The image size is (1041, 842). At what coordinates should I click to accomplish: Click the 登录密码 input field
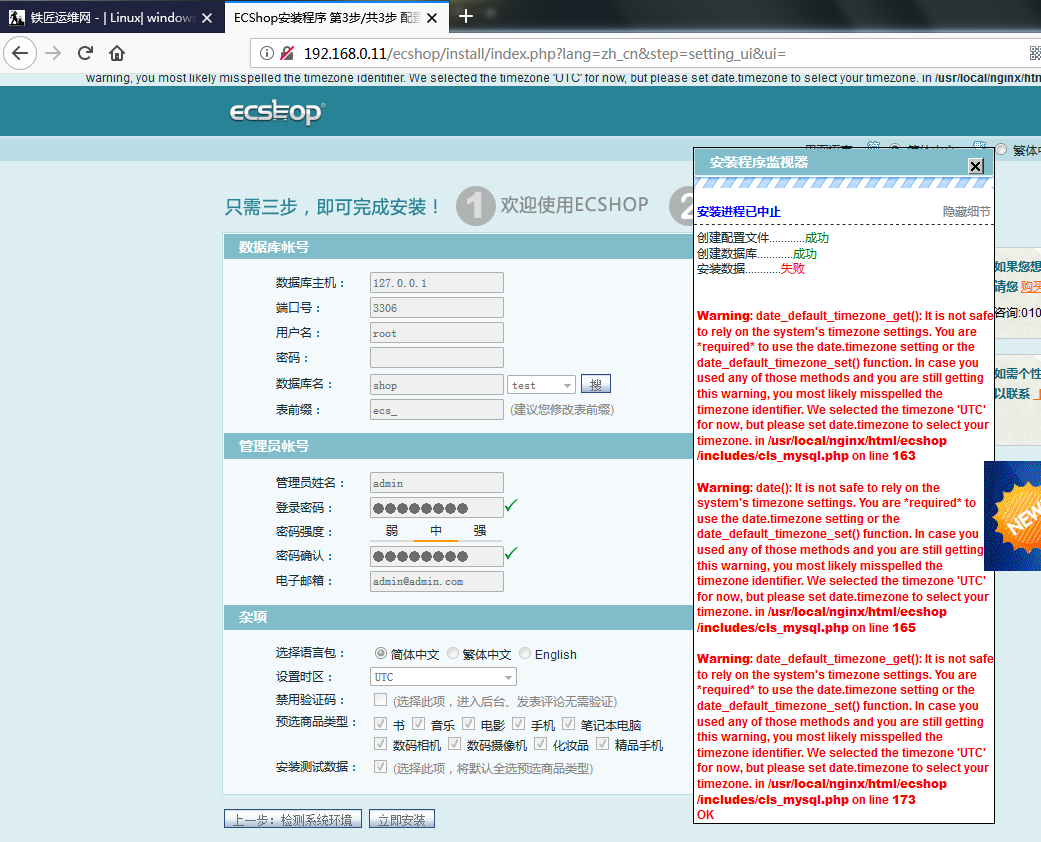pyautogui.click(x=437, y=508)
